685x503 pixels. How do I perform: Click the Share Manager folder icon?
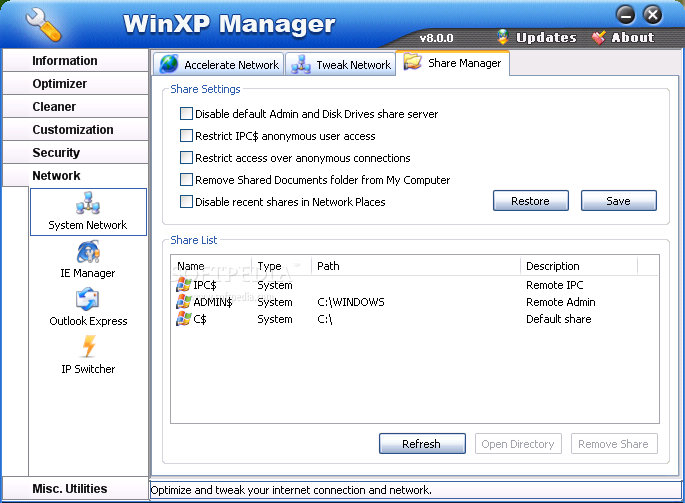tap(412, 62)
